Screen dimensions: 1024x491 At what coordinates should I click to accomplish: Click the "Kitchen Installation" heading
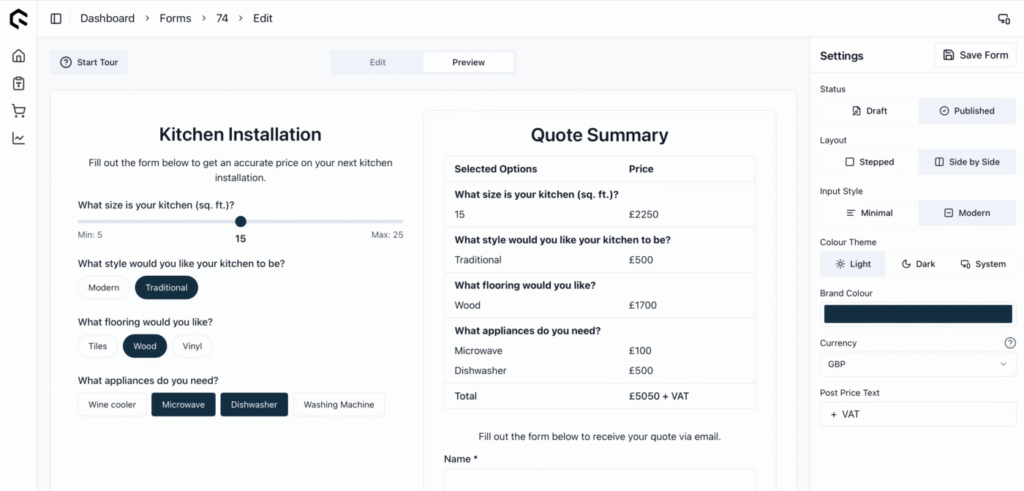pyautogui.click(x=240, y=135)
